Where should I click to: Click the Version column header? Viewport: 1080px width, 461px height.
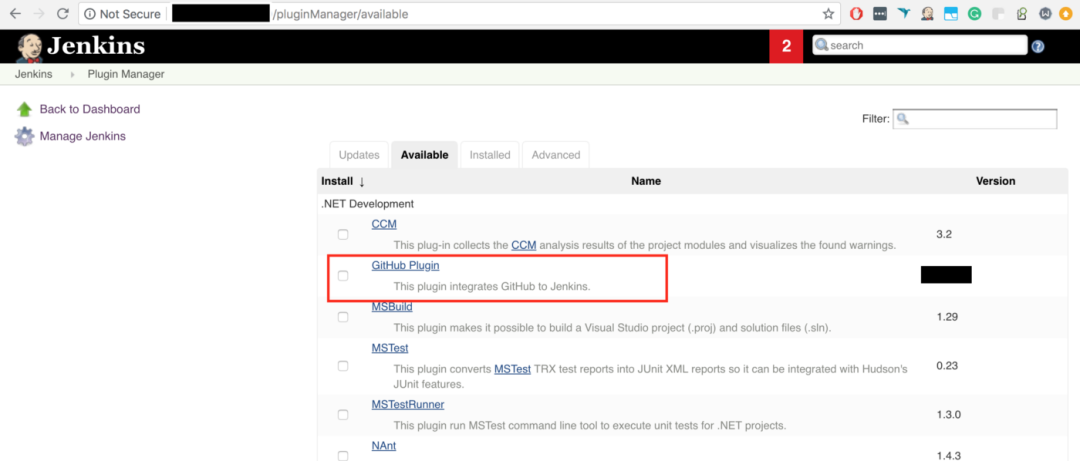(x=995, y=181)
